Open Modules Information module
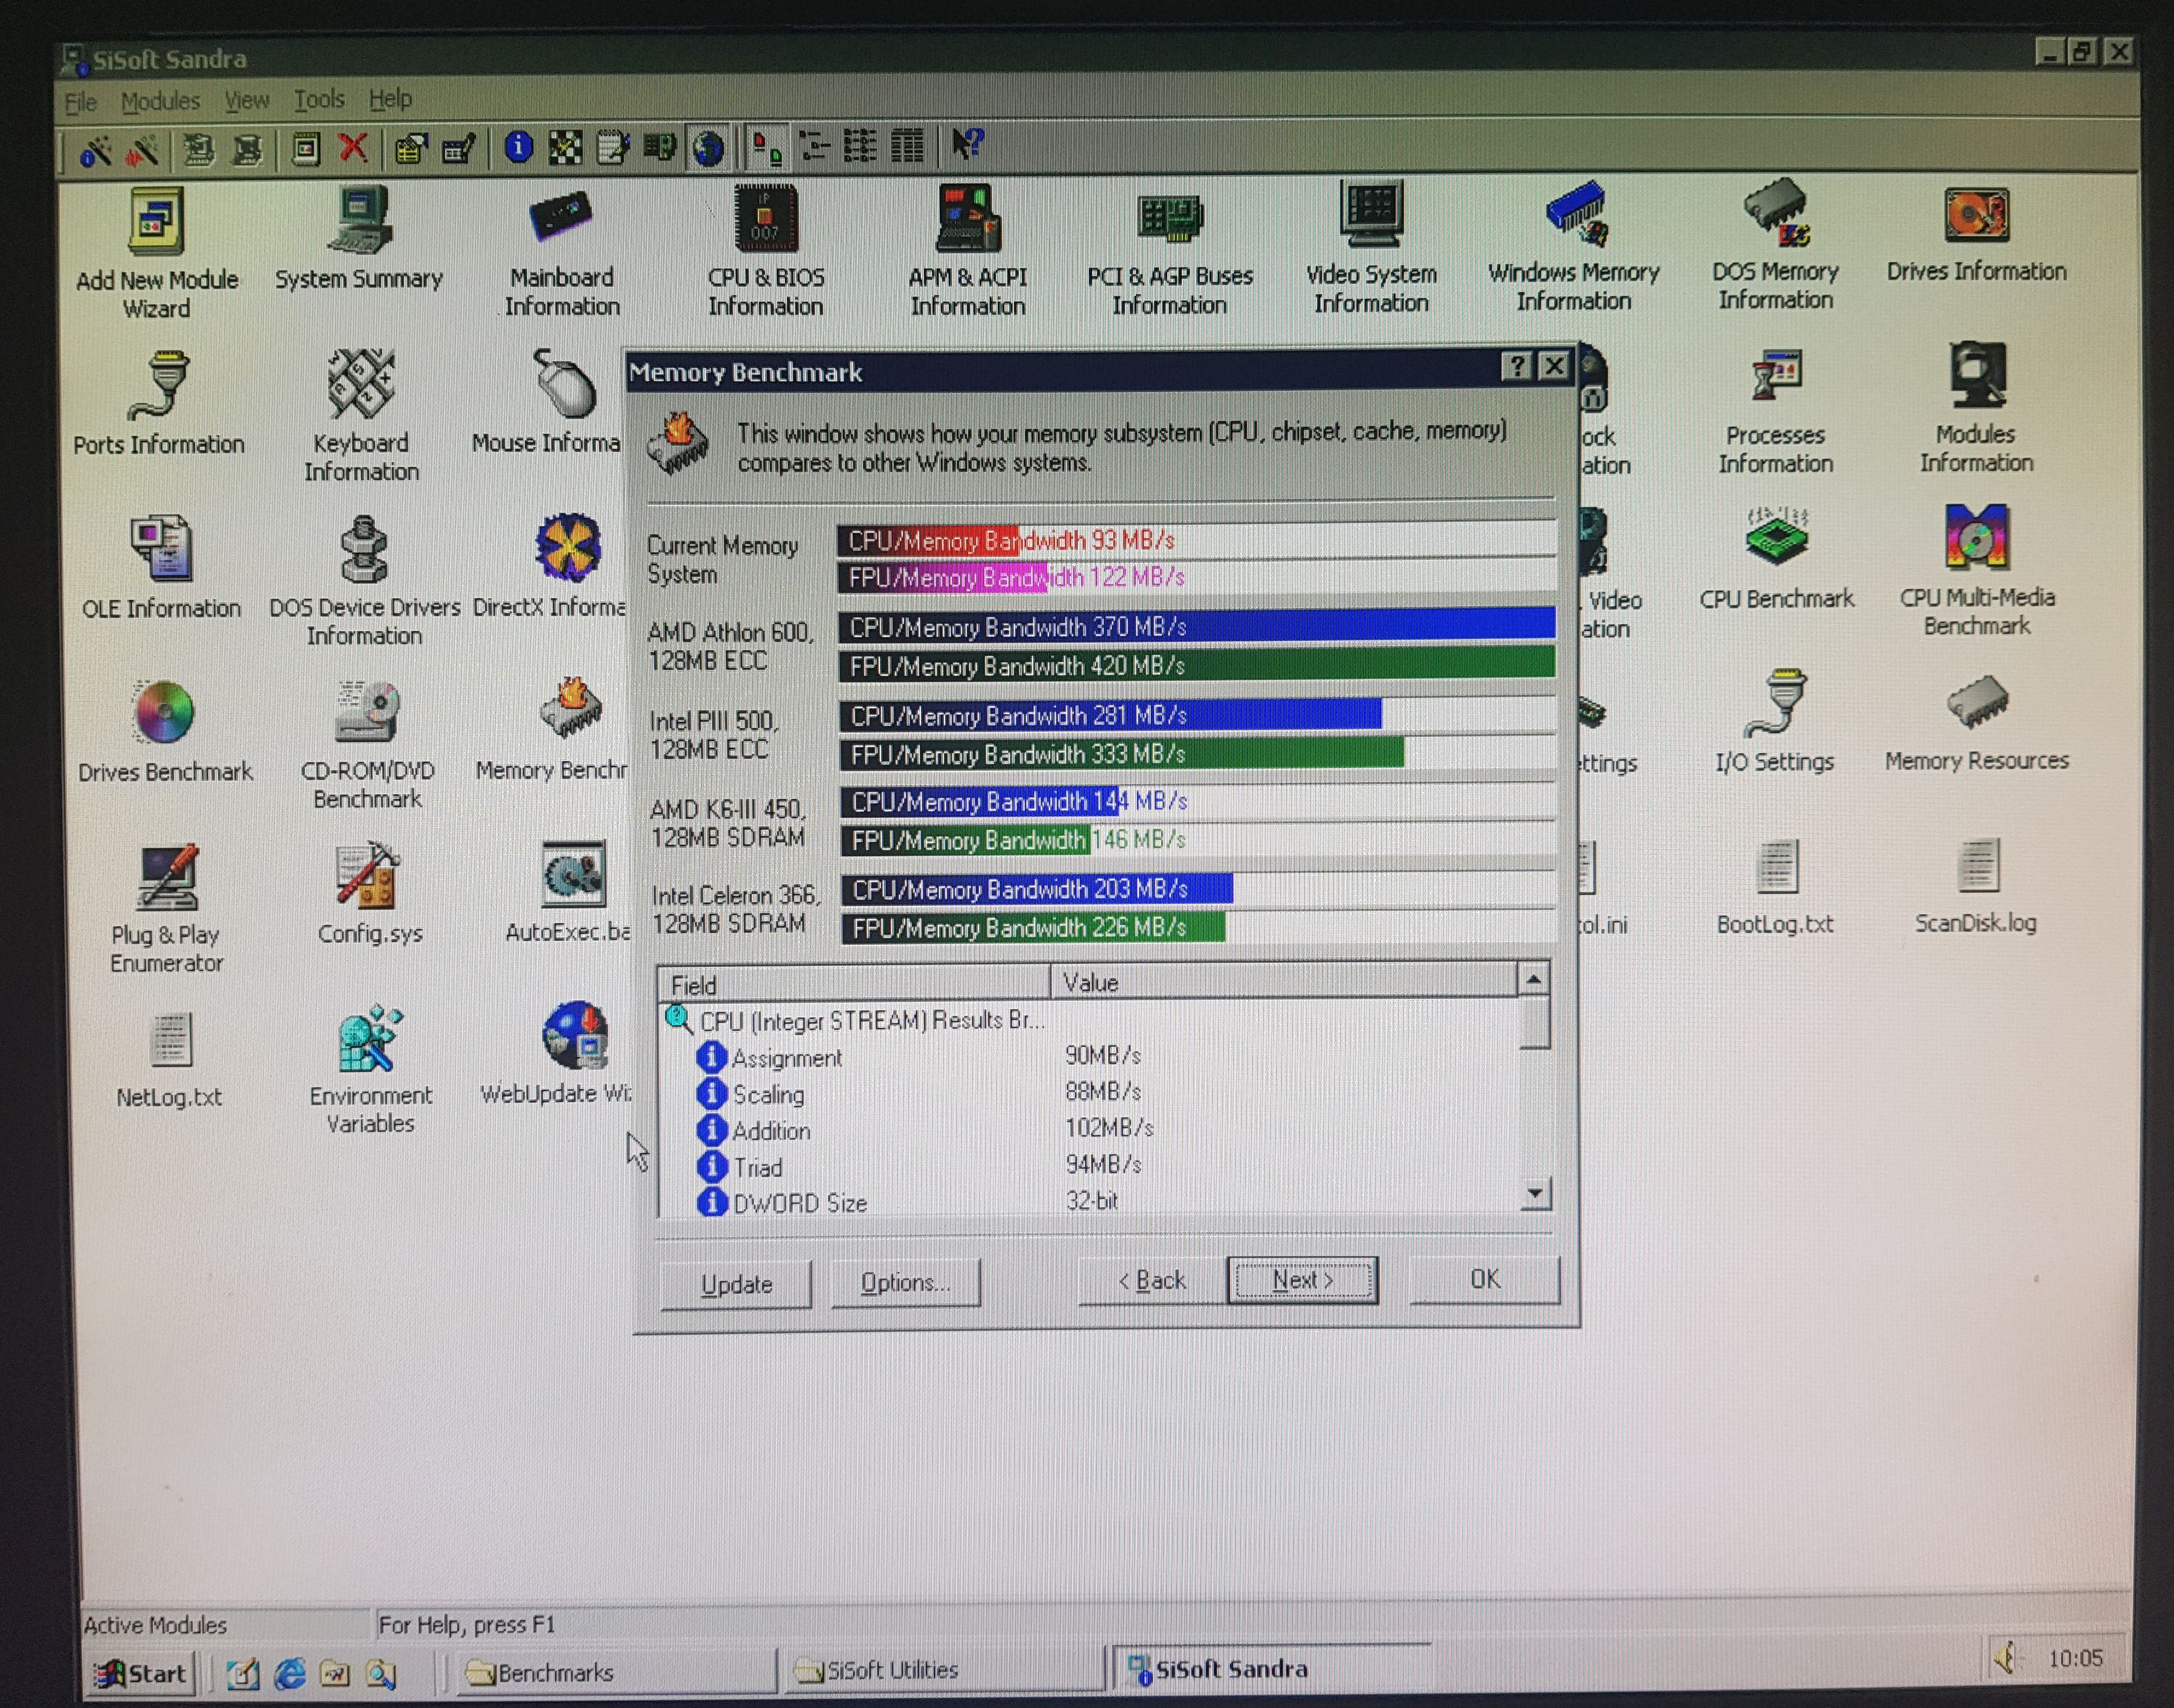This screenshot has width=2174, height=1708. click(1977, 408)
